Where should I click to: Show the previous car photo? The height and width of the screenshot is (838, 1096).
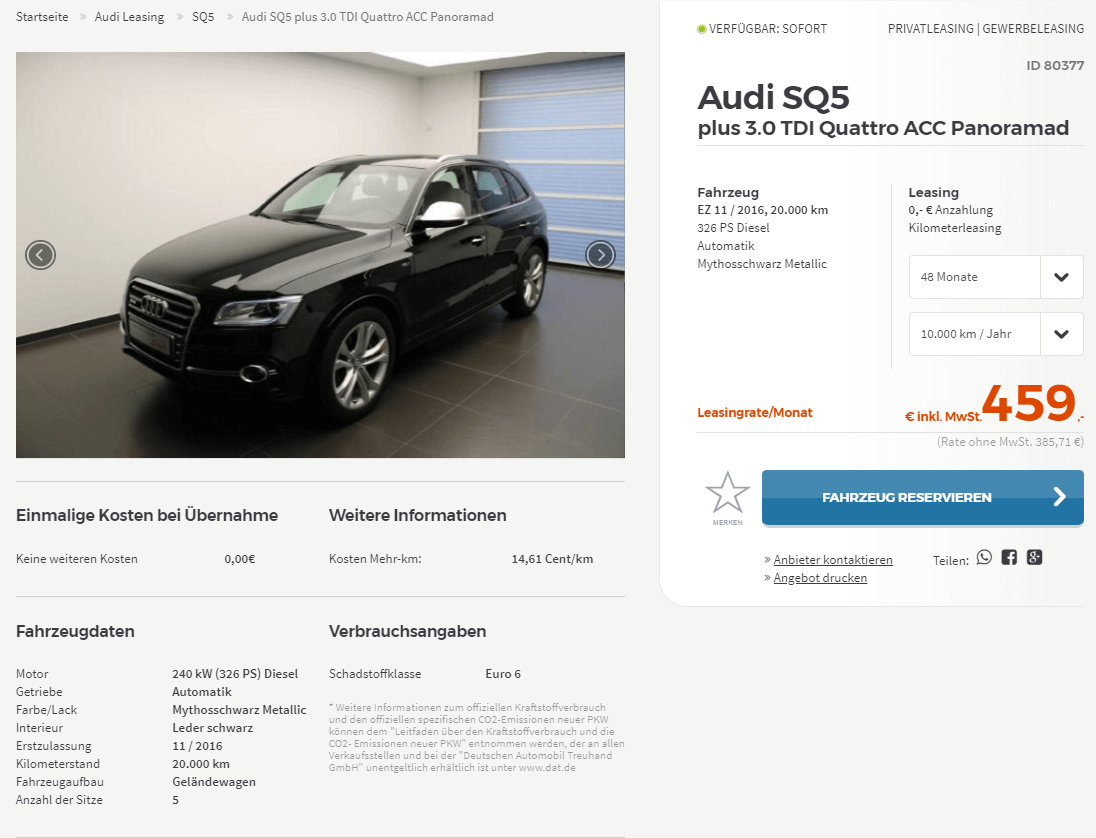[41, 255]
